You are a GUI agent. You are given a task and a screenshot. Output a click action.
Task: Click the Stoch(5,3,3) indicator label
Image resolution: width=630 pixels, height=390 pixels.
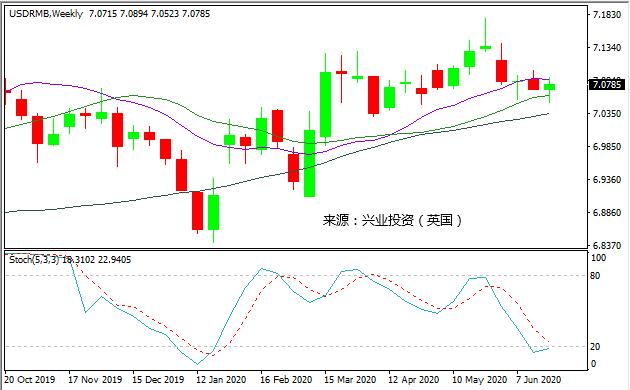34,259
